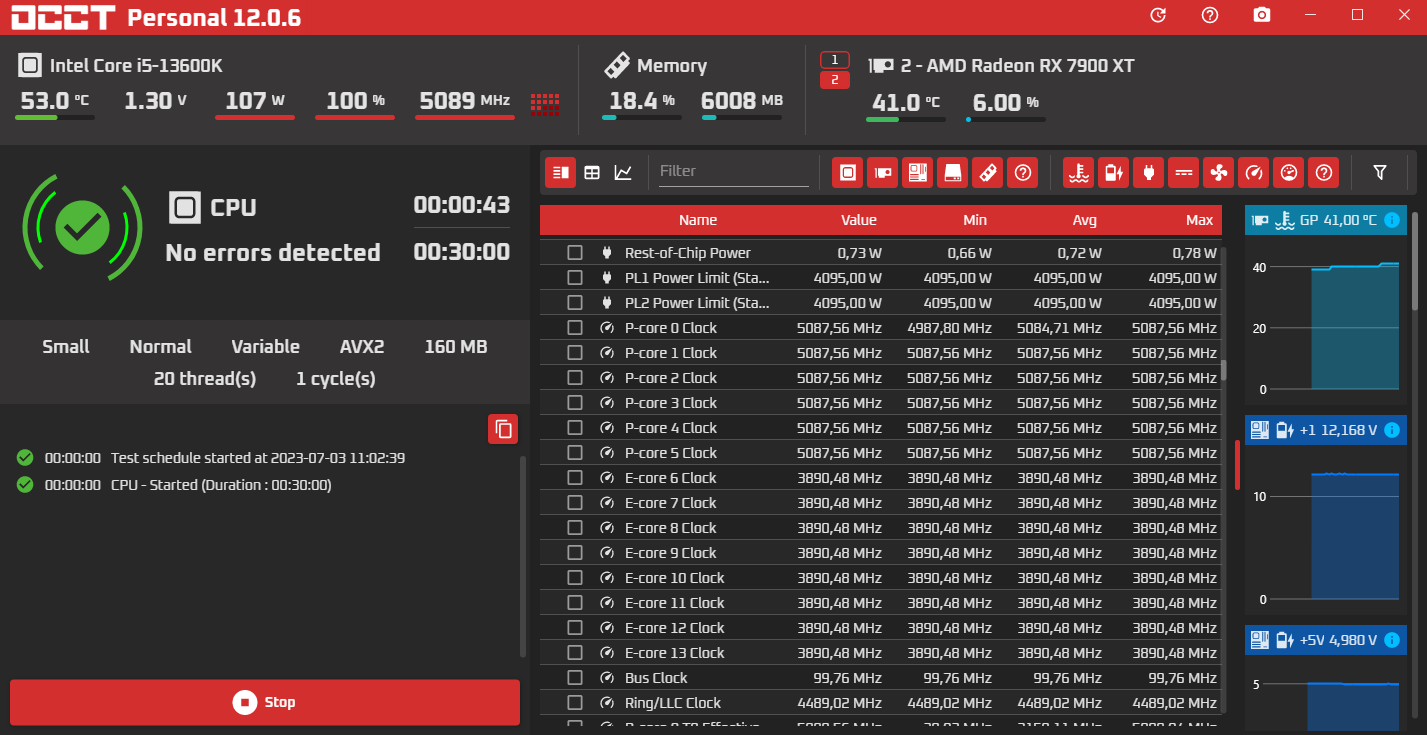Image resolution: width=1427 pixels, height=735 pixels.
Task: Click the 'Test schedule started' log entry
Action: pos(258,458)
